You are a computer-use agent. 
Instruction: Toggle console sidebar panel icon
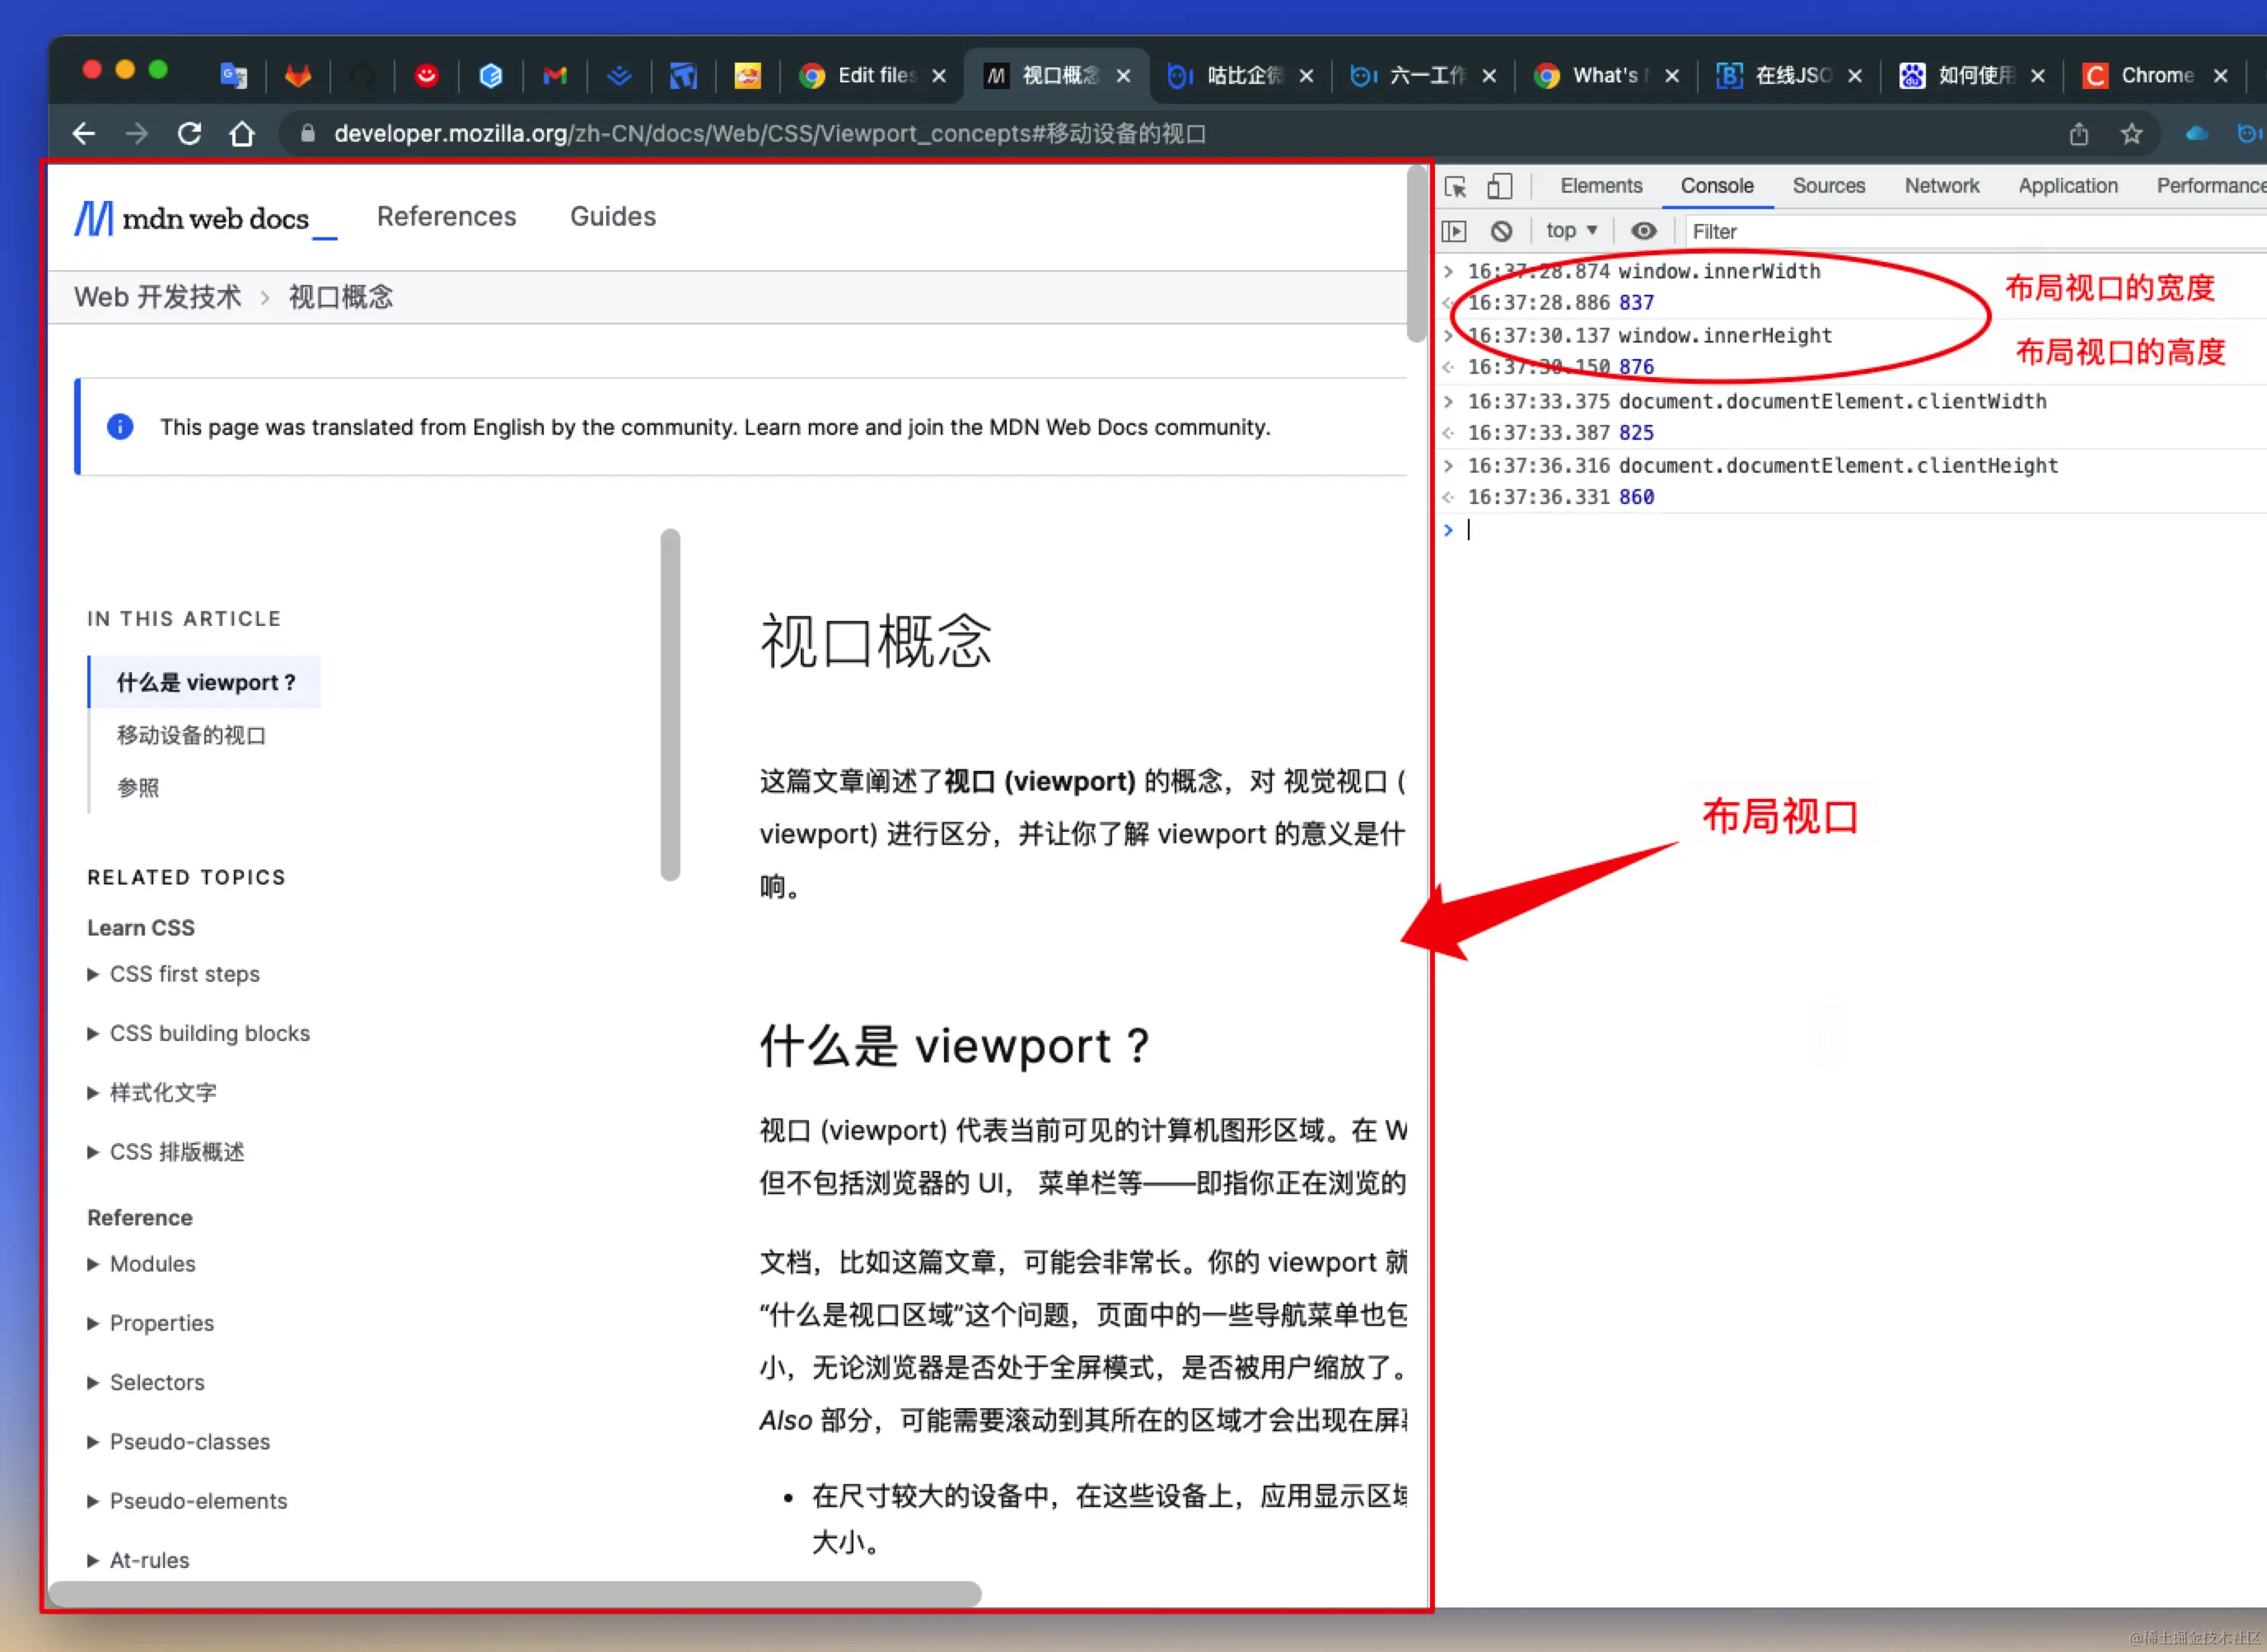[1454, 231]
